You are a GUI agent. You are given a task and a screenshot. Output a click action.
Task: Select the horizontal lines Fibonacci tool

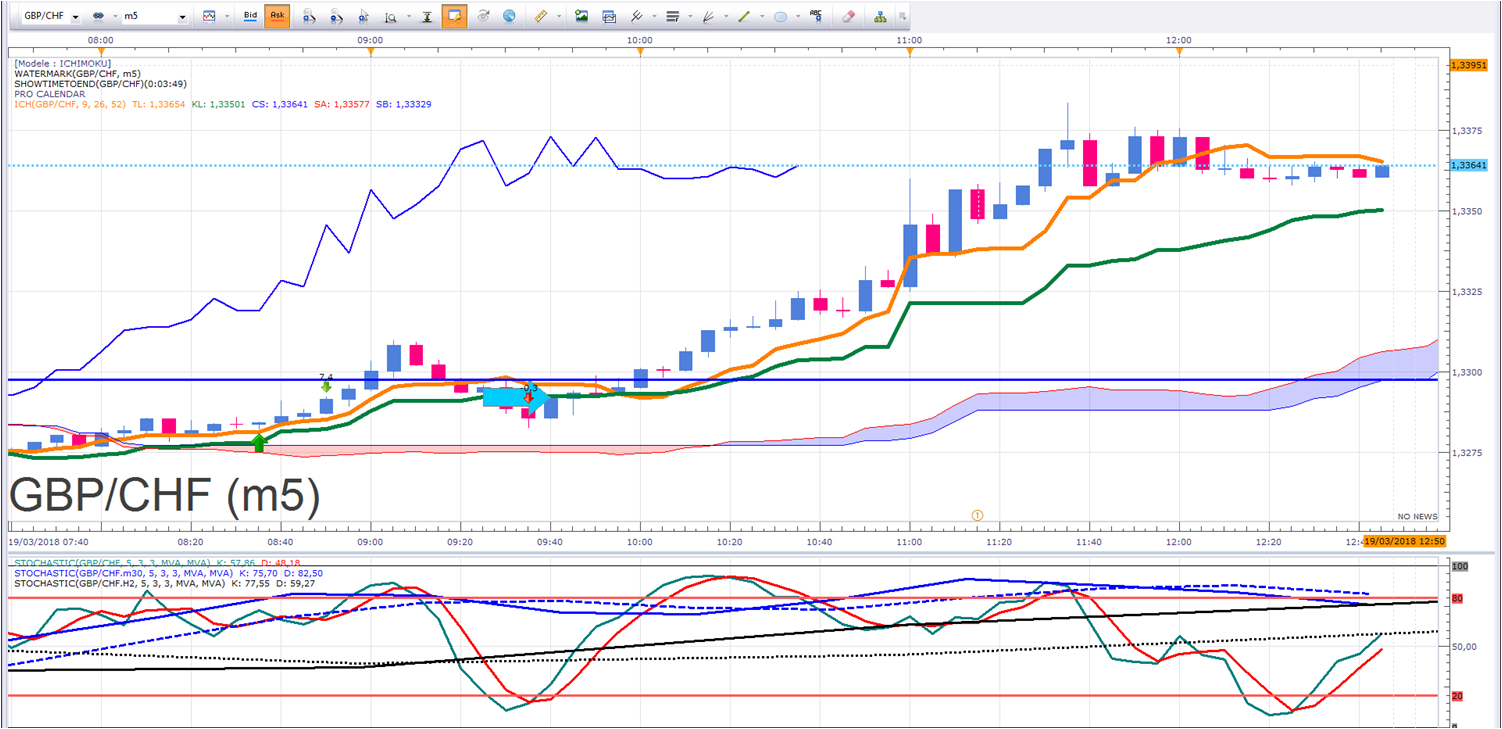[x=672, y=17]
